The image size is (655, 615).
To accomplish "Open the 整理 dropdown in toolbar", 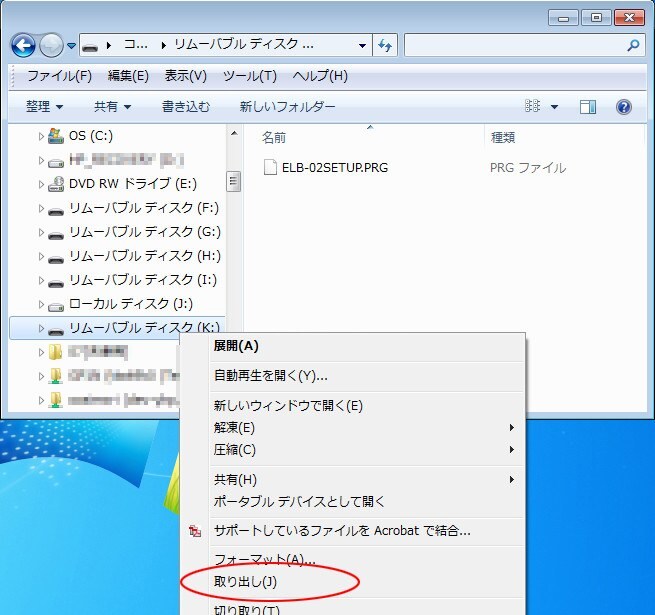I will point(45,107).
